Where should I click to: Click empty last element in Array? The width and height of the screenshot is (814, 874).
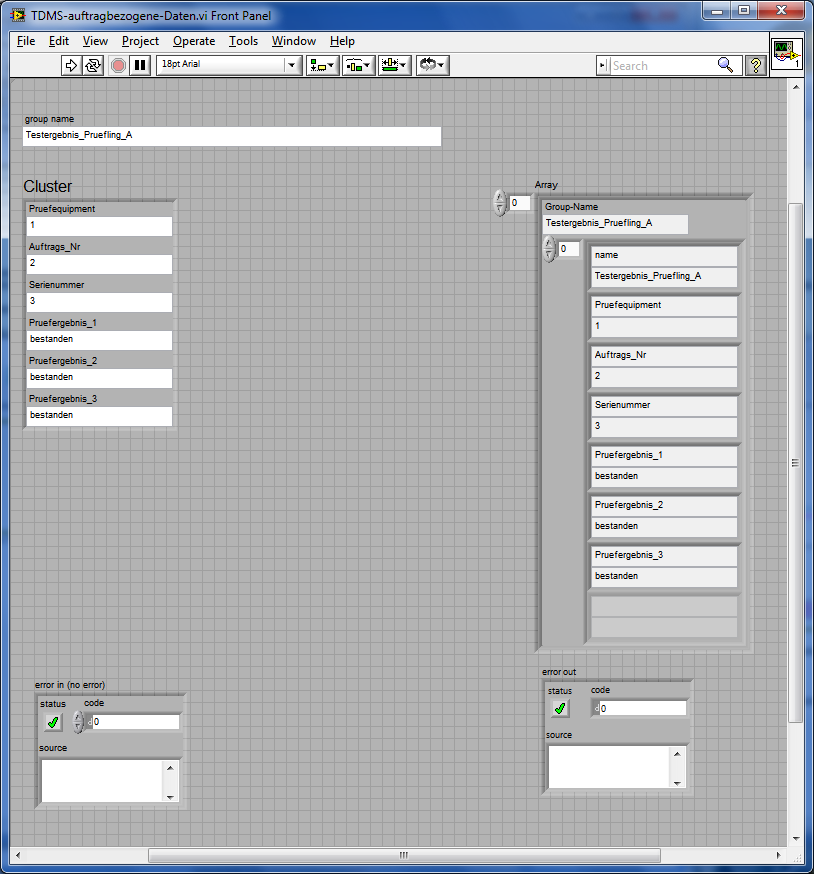[x=664, y=616]
